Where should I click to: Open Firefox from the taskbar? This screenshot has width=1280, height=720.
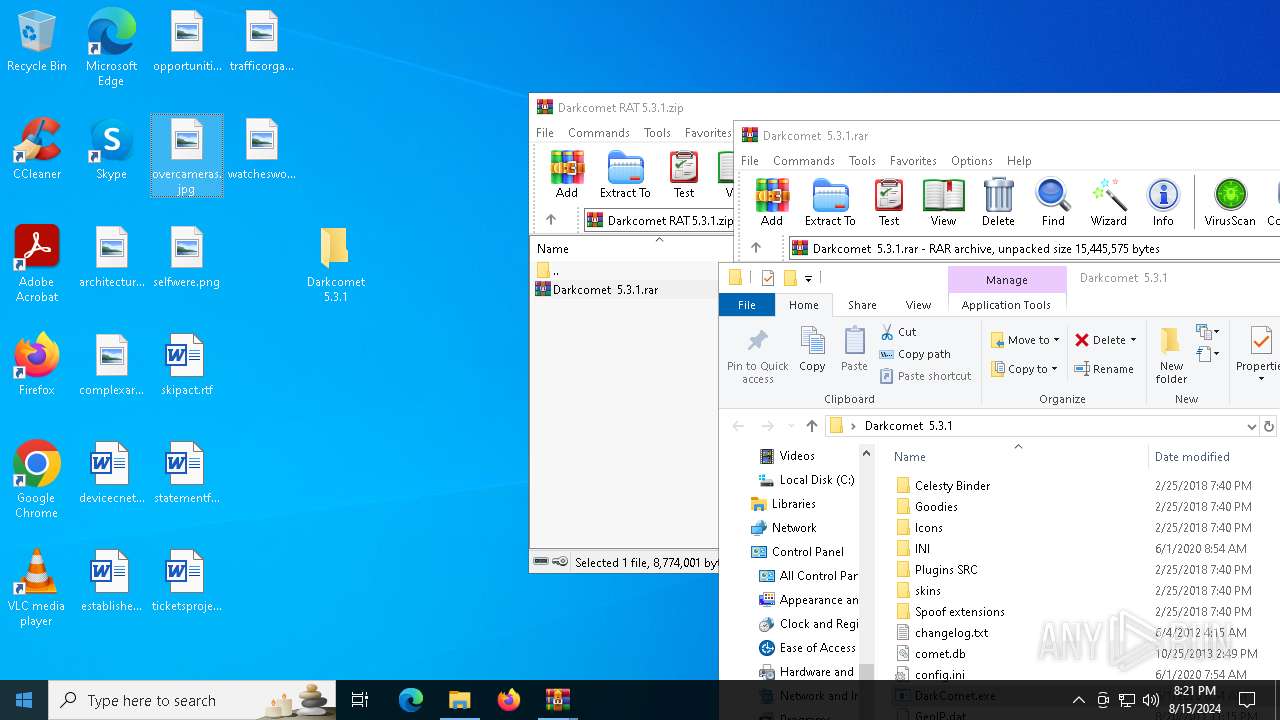pos(508,700)
